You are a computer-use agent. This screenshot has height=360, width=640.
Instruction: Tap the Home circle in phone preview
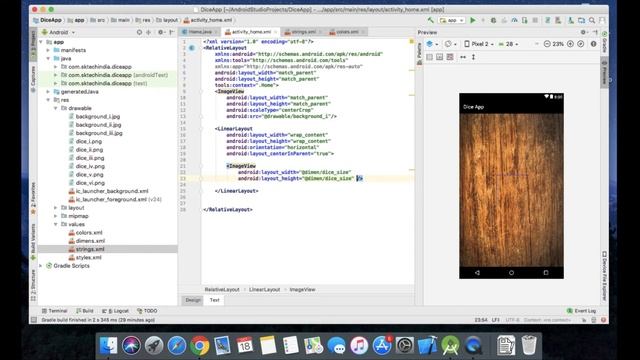pyautogui.click(x=511, y=272)
